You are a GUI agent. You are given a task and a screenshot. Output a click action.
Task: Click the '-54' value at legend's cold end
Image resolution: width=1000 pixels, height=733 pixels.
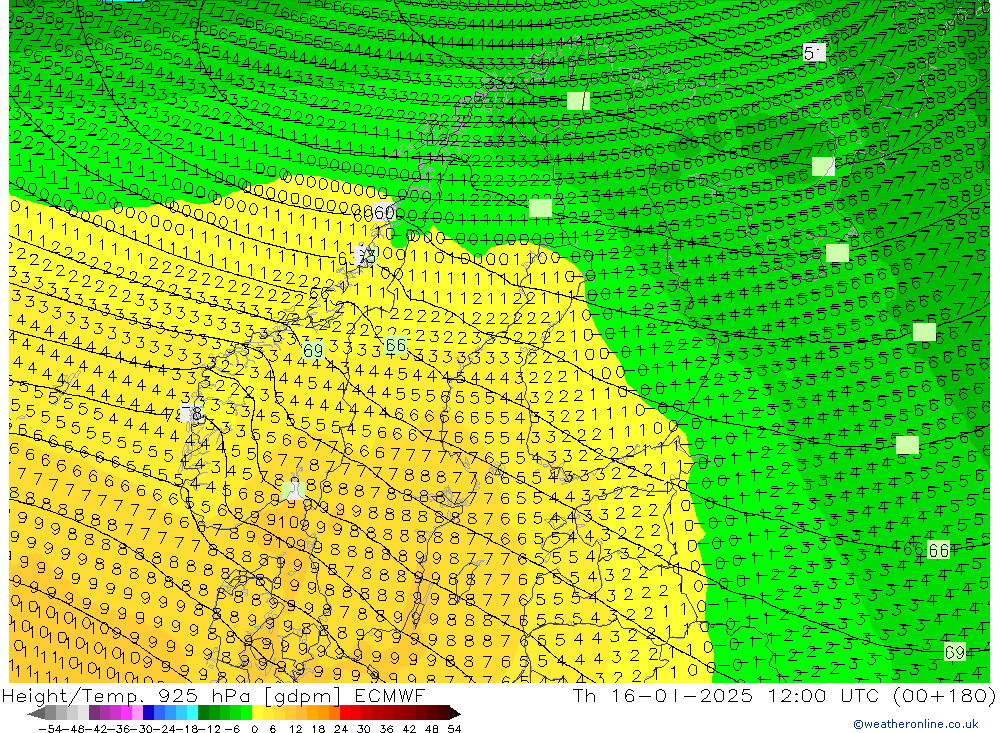[x=50, y=729]
